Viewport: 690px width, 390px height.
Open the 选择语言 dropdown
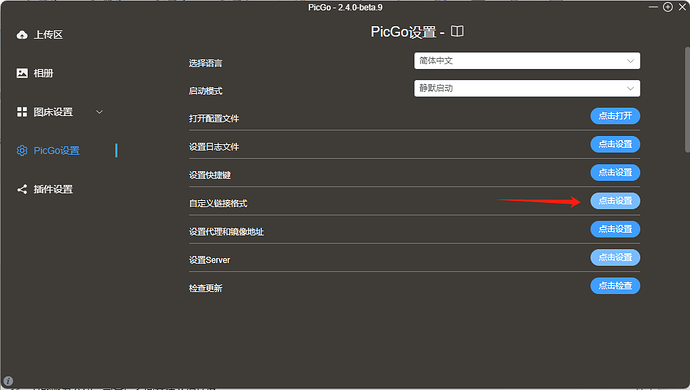tap(527, 61)
